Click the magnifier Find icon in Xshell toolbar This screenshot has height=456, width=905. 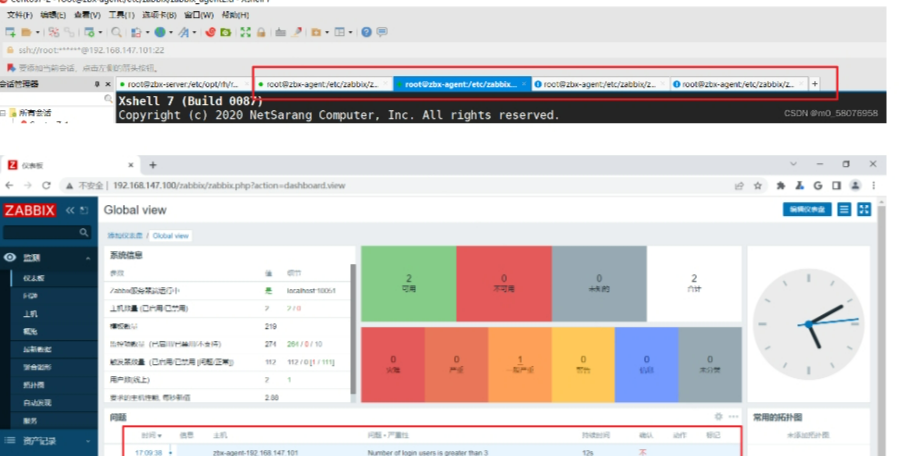pos(117,32)
